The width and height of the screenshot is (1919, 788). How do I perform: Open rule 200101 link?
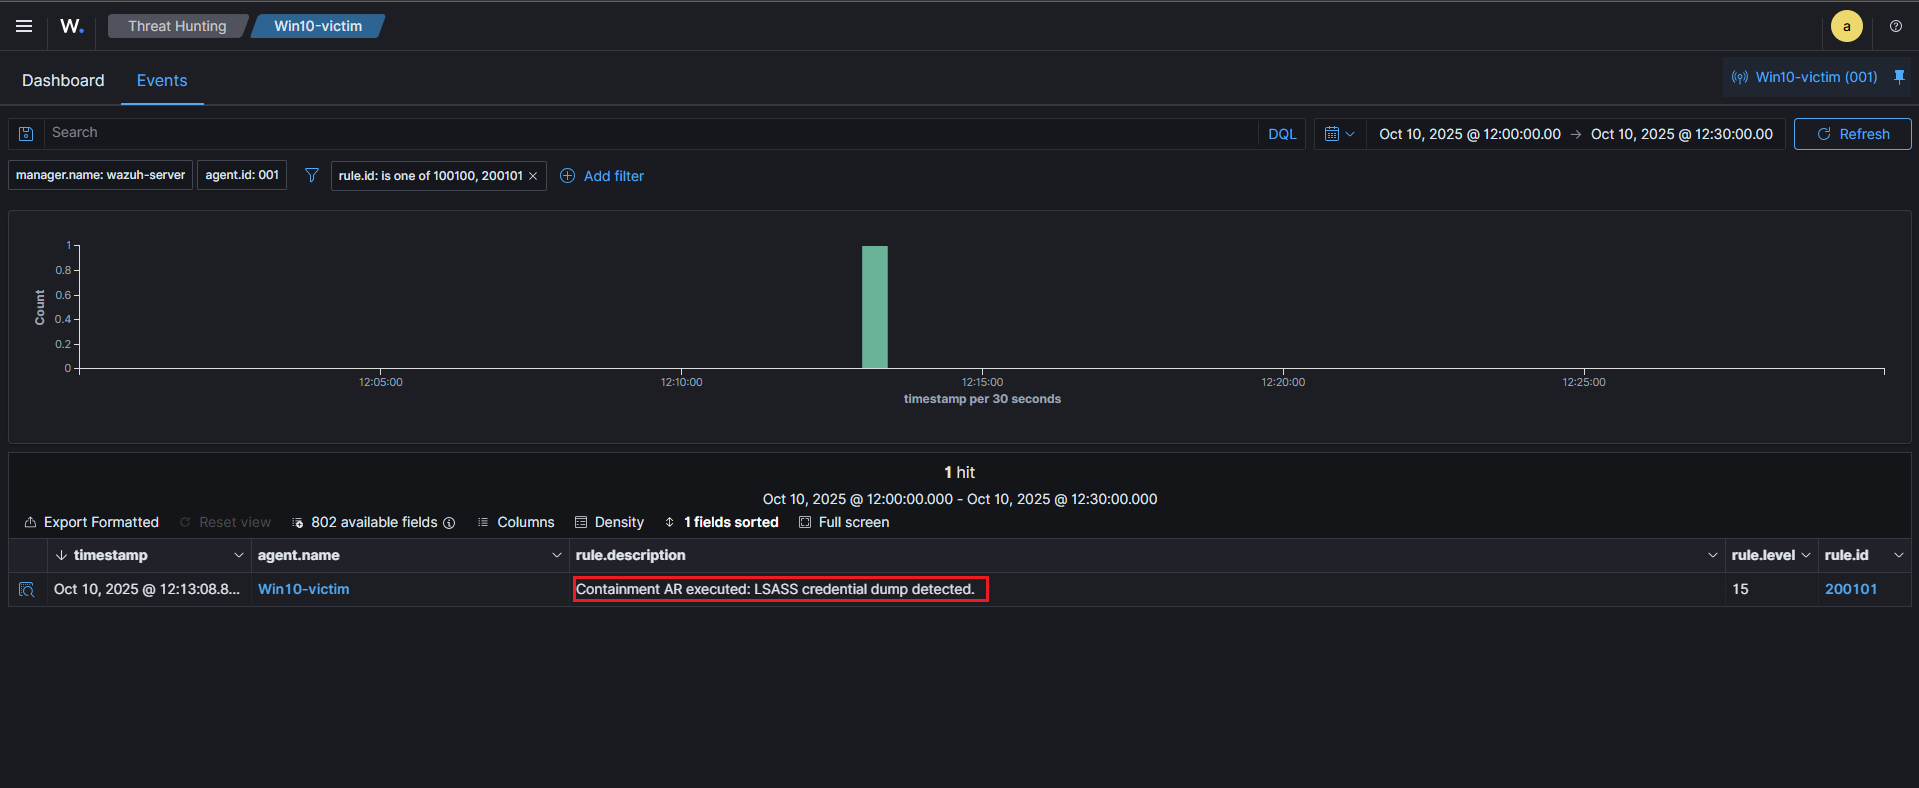[x=1850, y=589]
